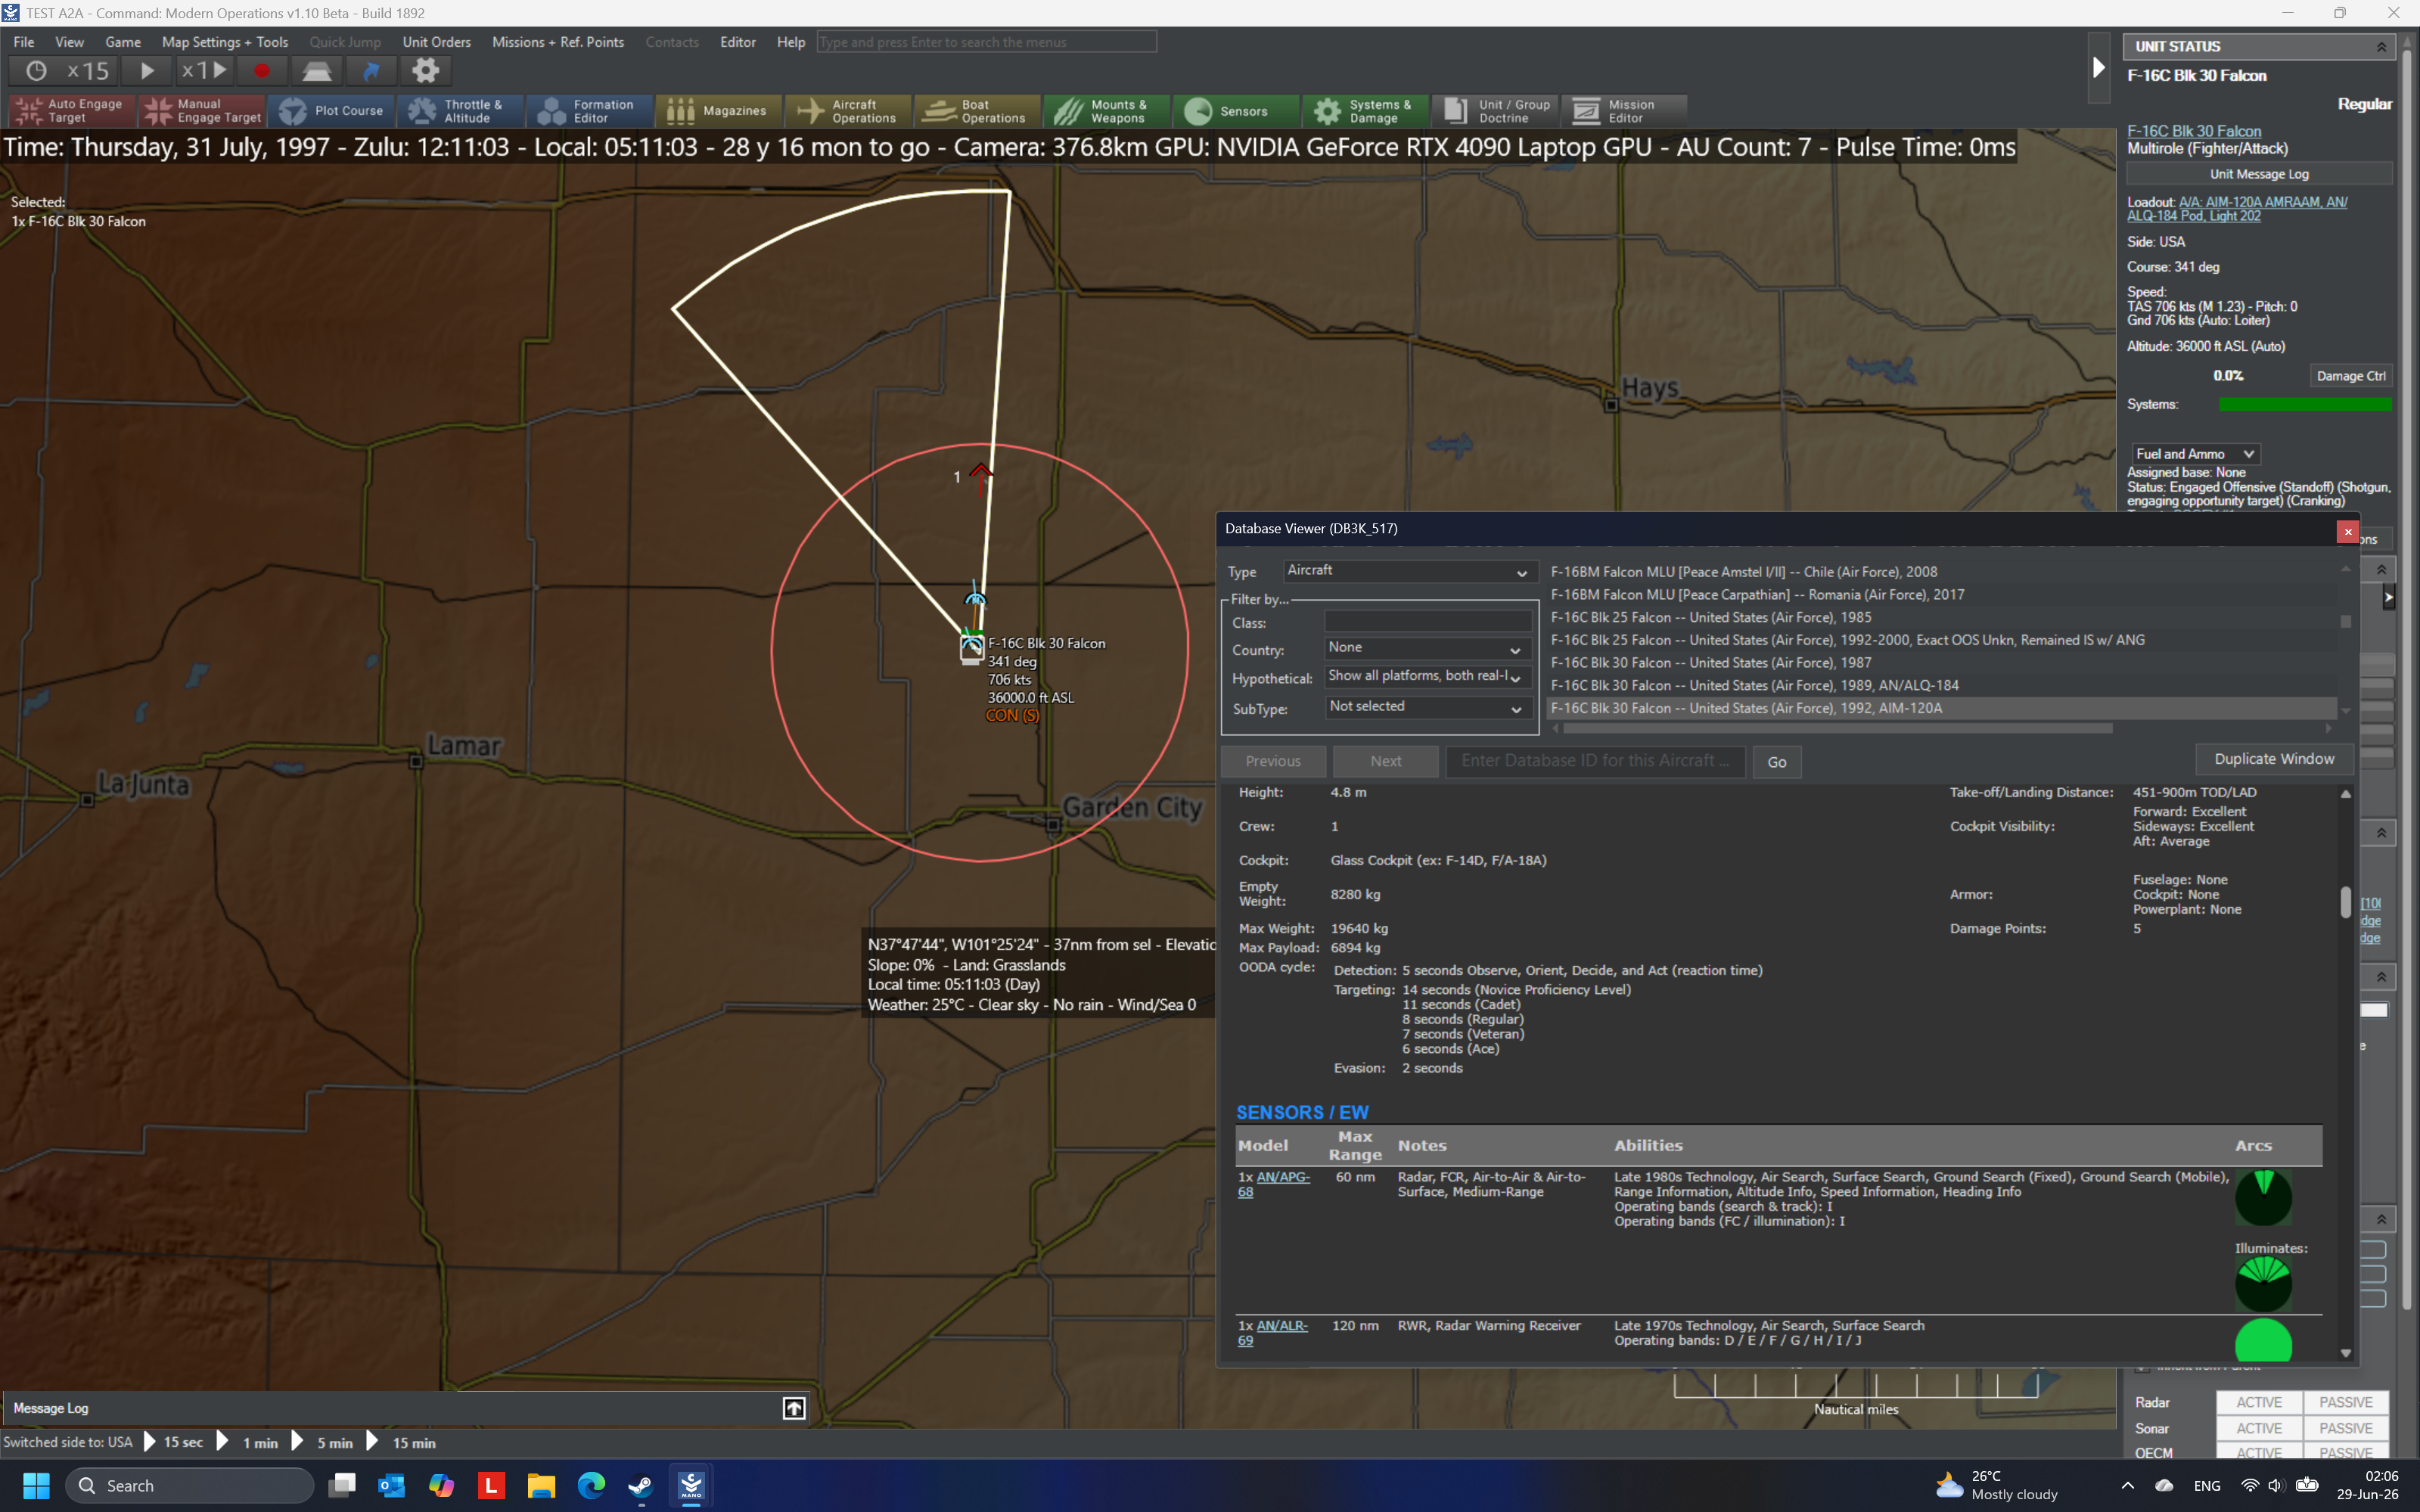
Task: Set Sonar to PASSIVE
Action: 2345,1429
